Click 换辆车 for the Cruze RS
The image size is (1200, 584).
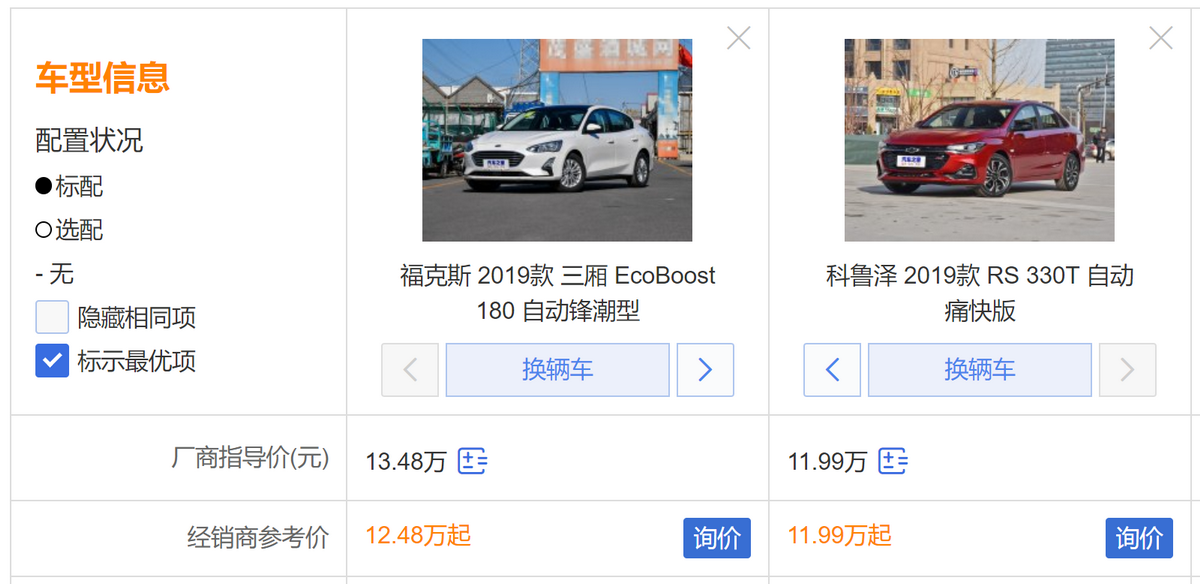pyautogui.click(x=980, y=370)
